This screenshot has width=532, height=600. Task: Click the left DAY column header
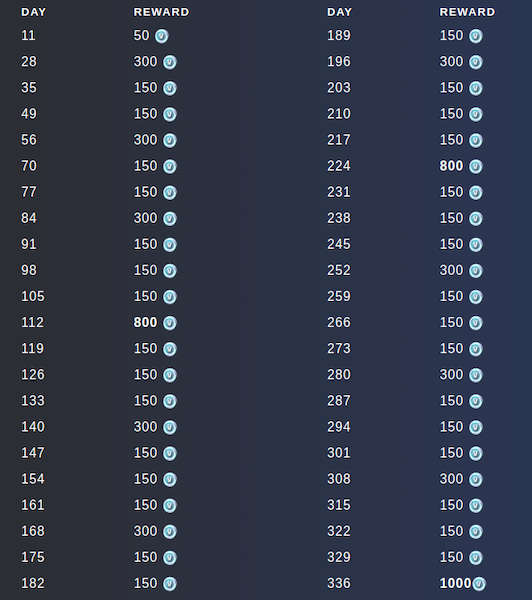[33, 12]
